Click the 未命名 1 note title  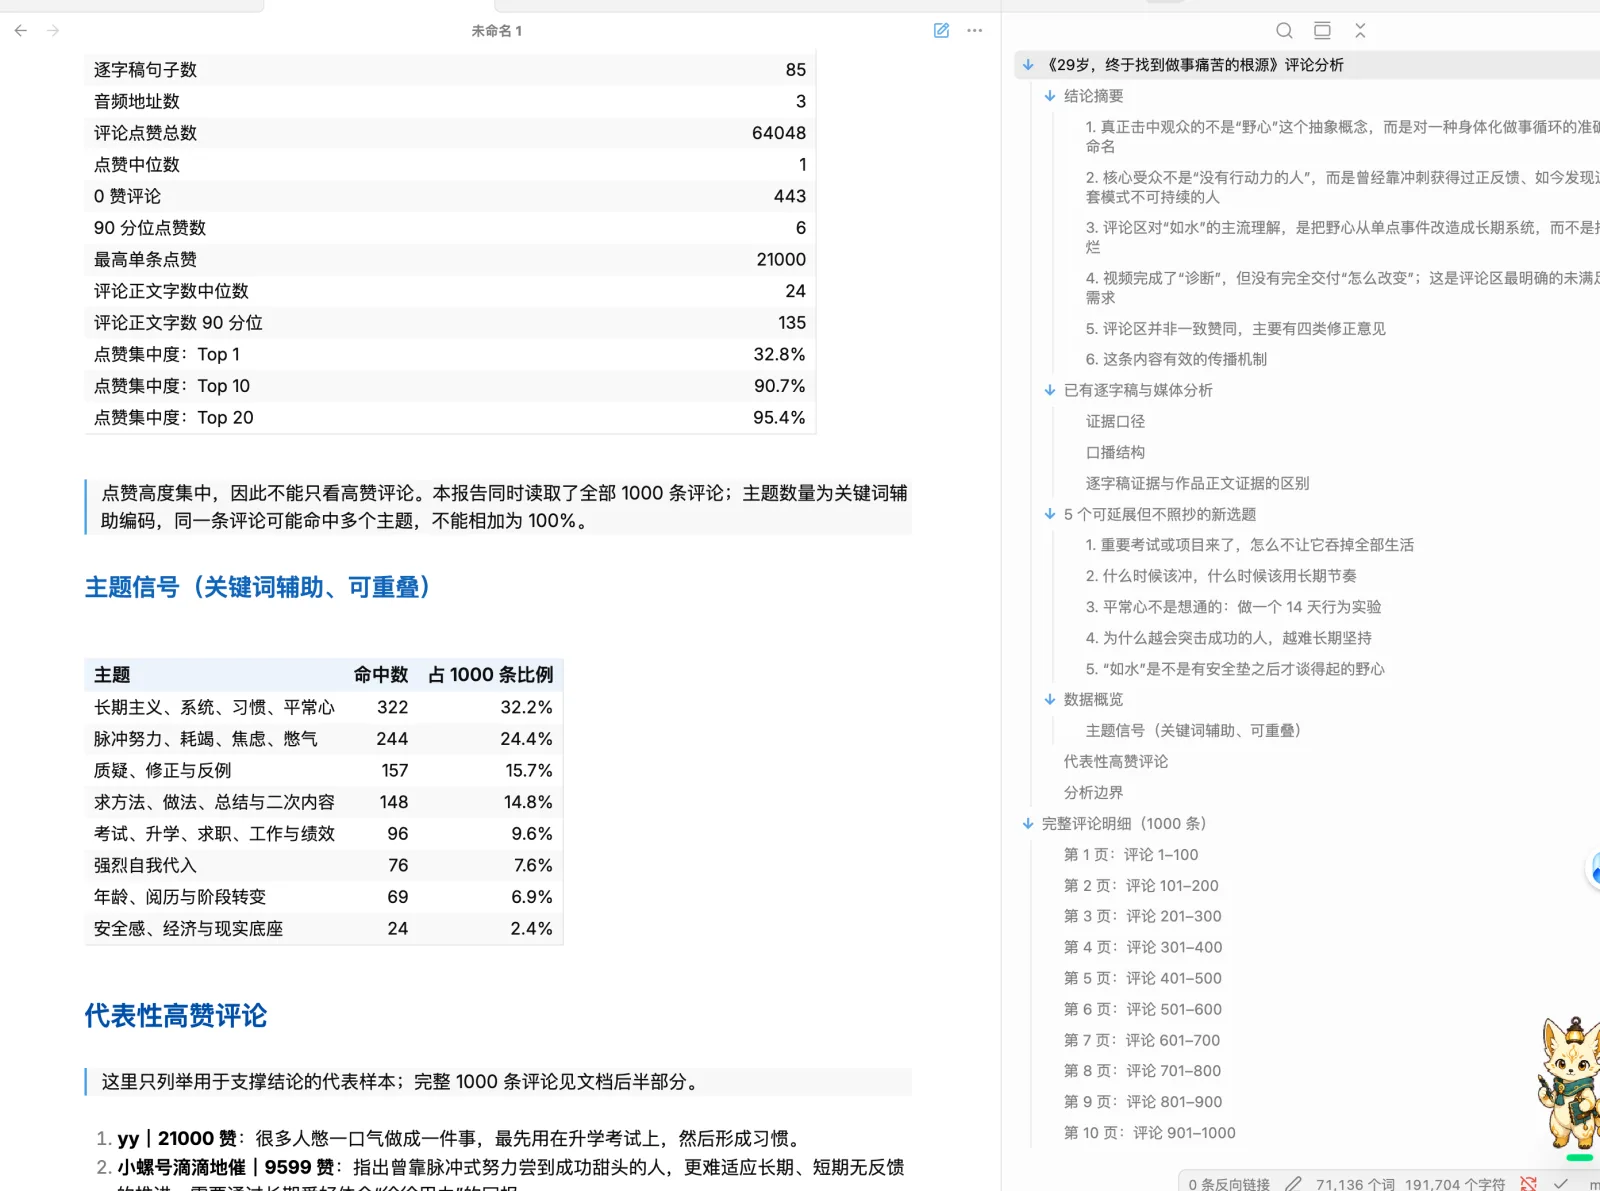496,31
